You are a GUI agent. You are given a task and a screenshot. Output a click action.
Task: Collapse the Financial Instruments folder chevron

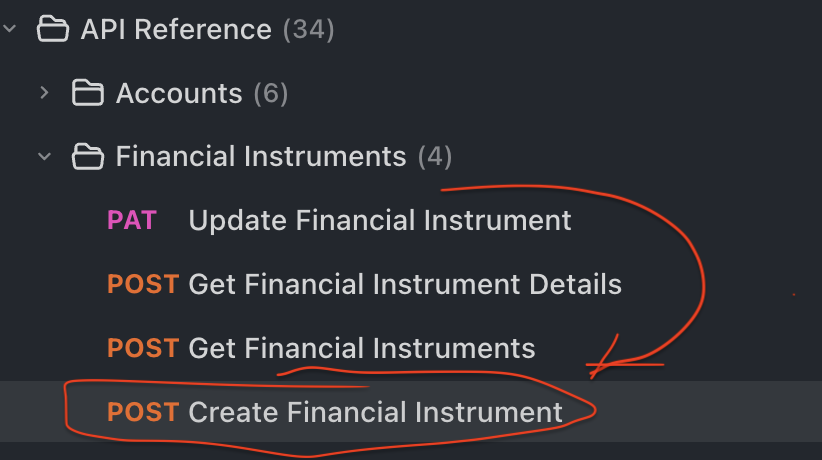[44, 156]
